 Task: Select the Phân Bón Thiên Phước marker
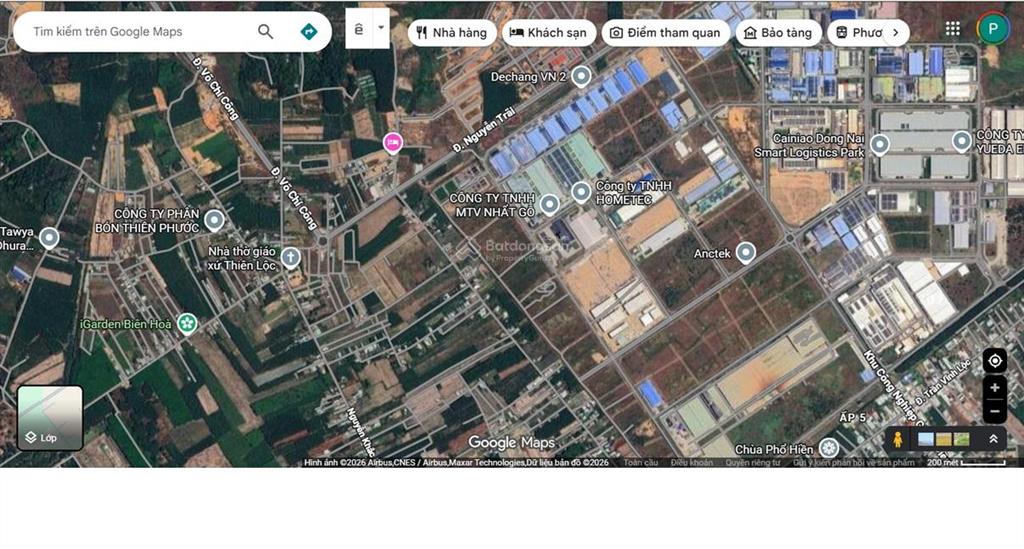[x=214, y=221]
